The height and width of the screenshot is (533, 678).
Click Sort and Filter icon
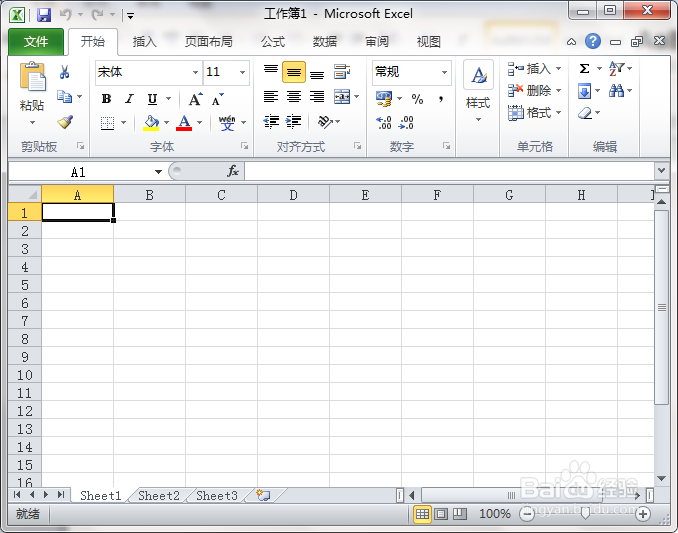[616, 68]
